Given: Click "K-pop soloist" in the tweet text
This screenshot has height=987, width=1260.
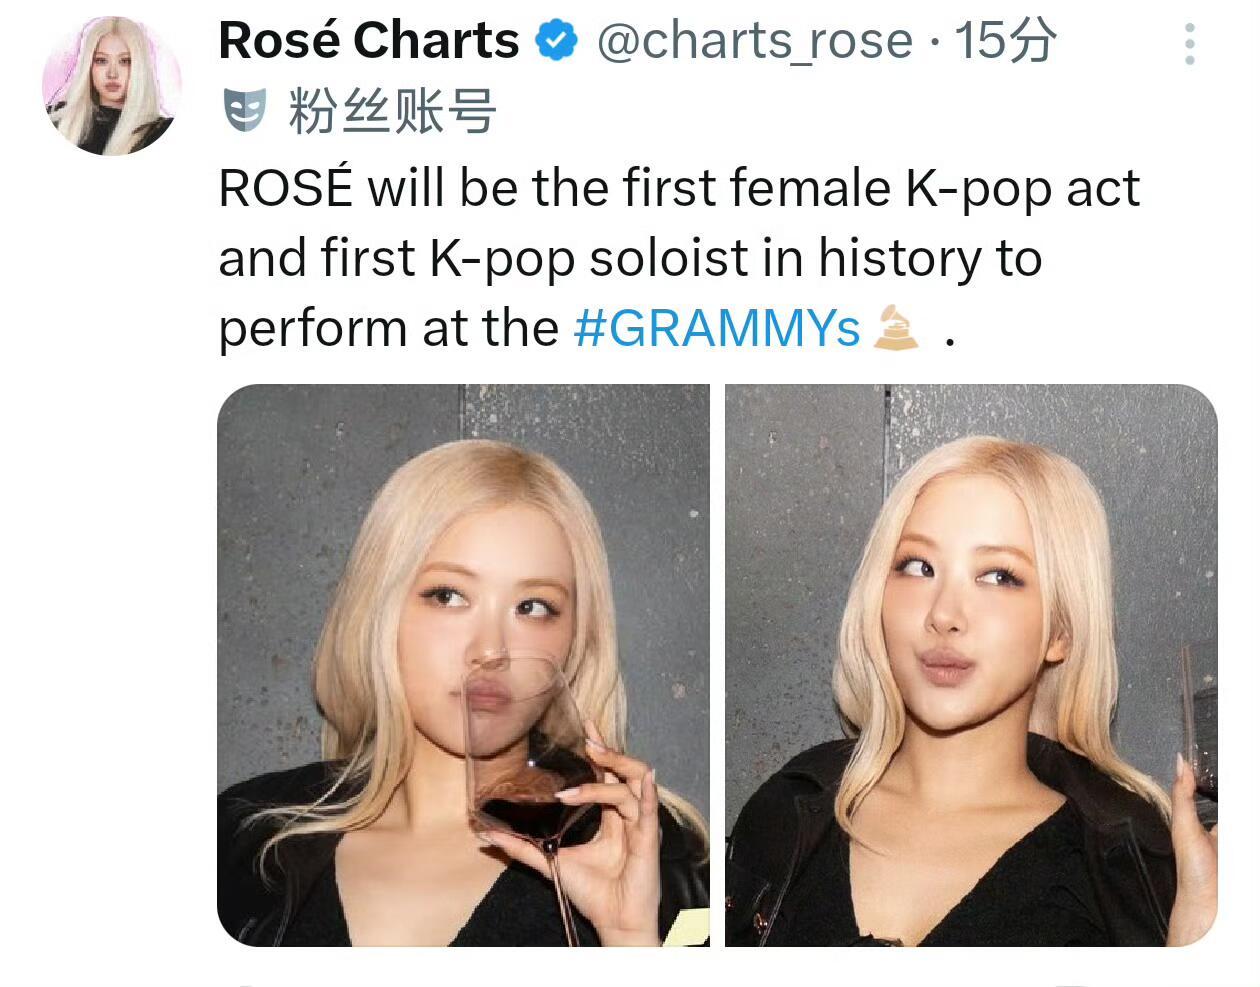Looking at the screenshot, I should (588, 258).
